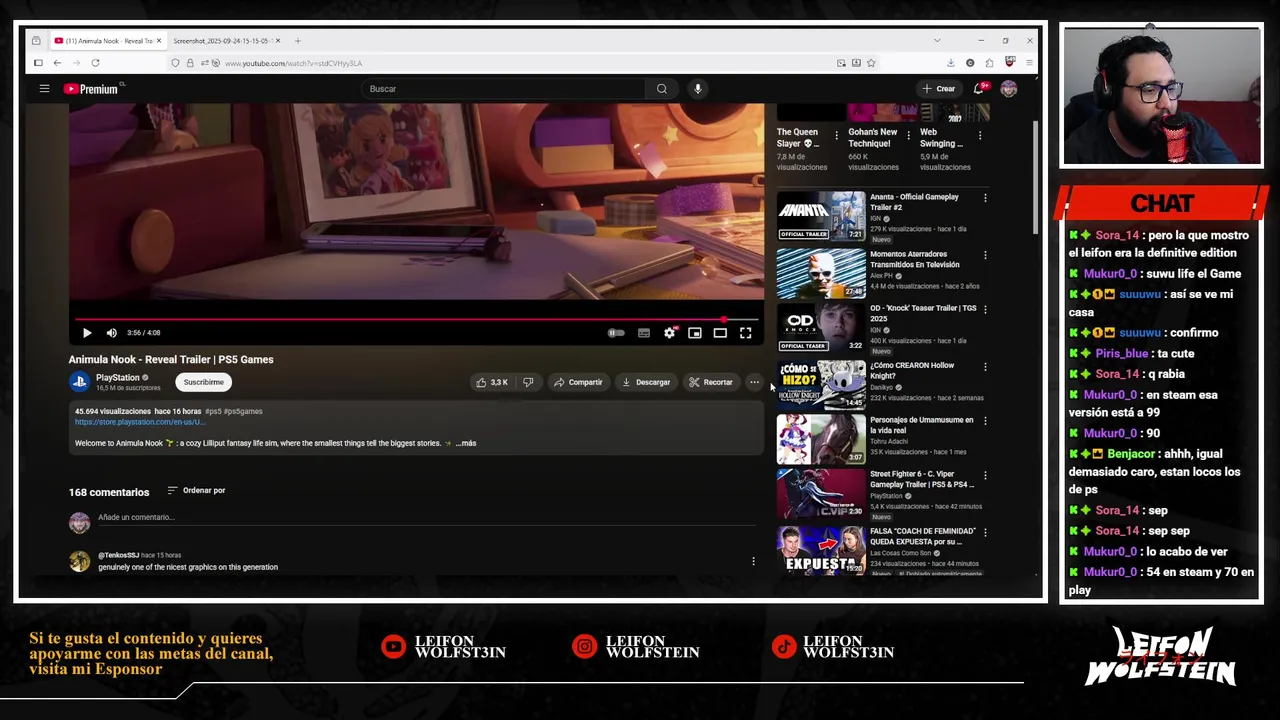Reload the page in the browser

pyautogui.click(x=95, y=63)
